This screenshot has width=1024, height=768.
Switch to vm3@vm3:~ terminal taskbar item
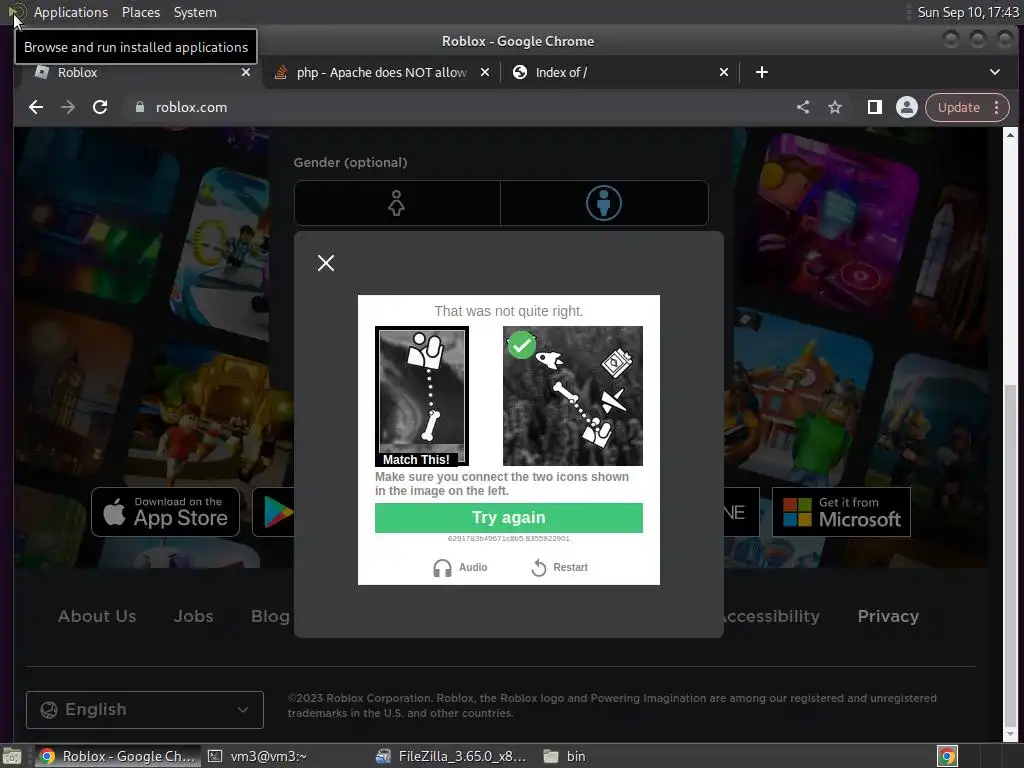click(257, 756)
